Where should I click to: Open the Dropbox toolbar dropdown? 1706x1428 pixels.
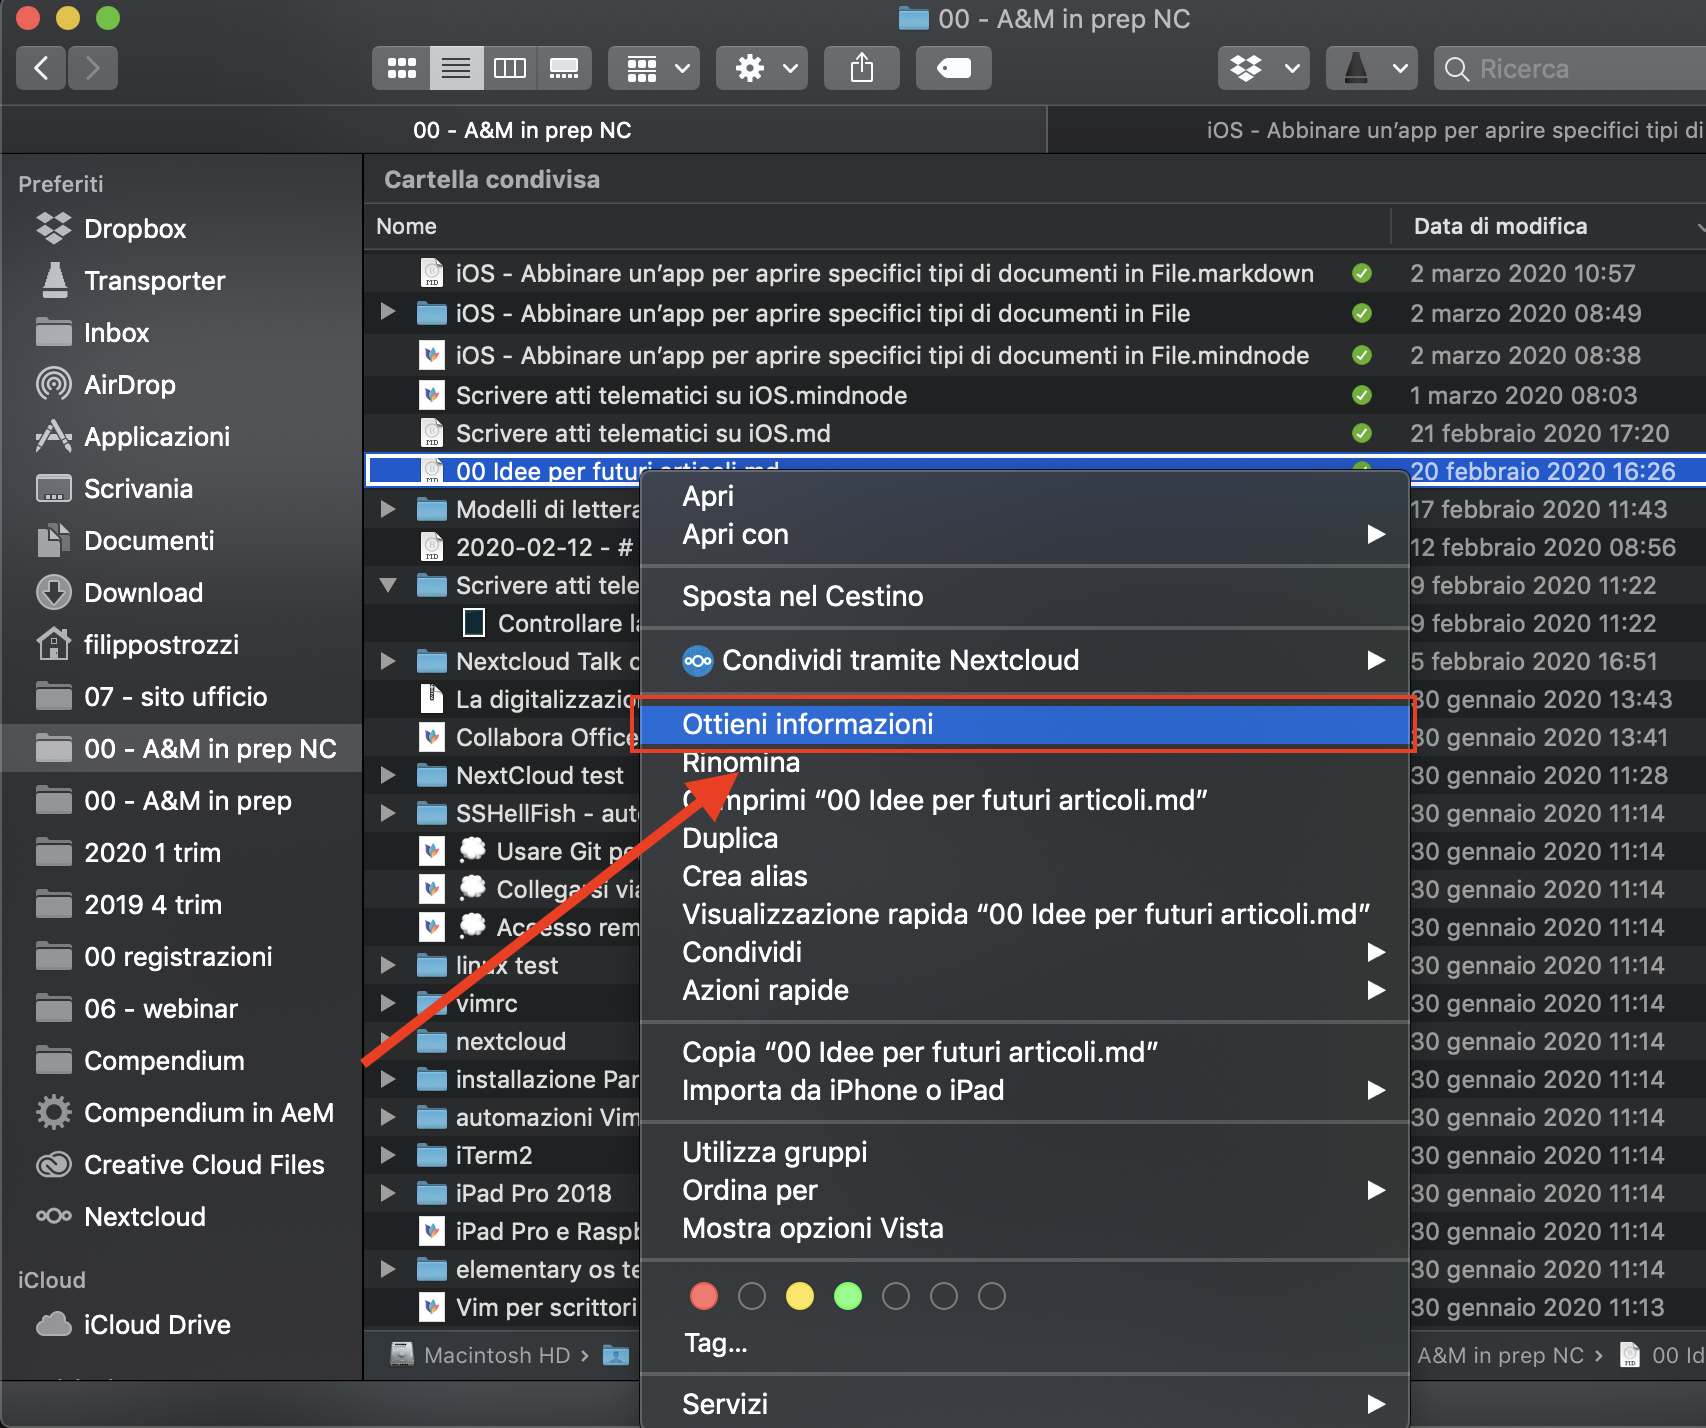point(1264,68)
